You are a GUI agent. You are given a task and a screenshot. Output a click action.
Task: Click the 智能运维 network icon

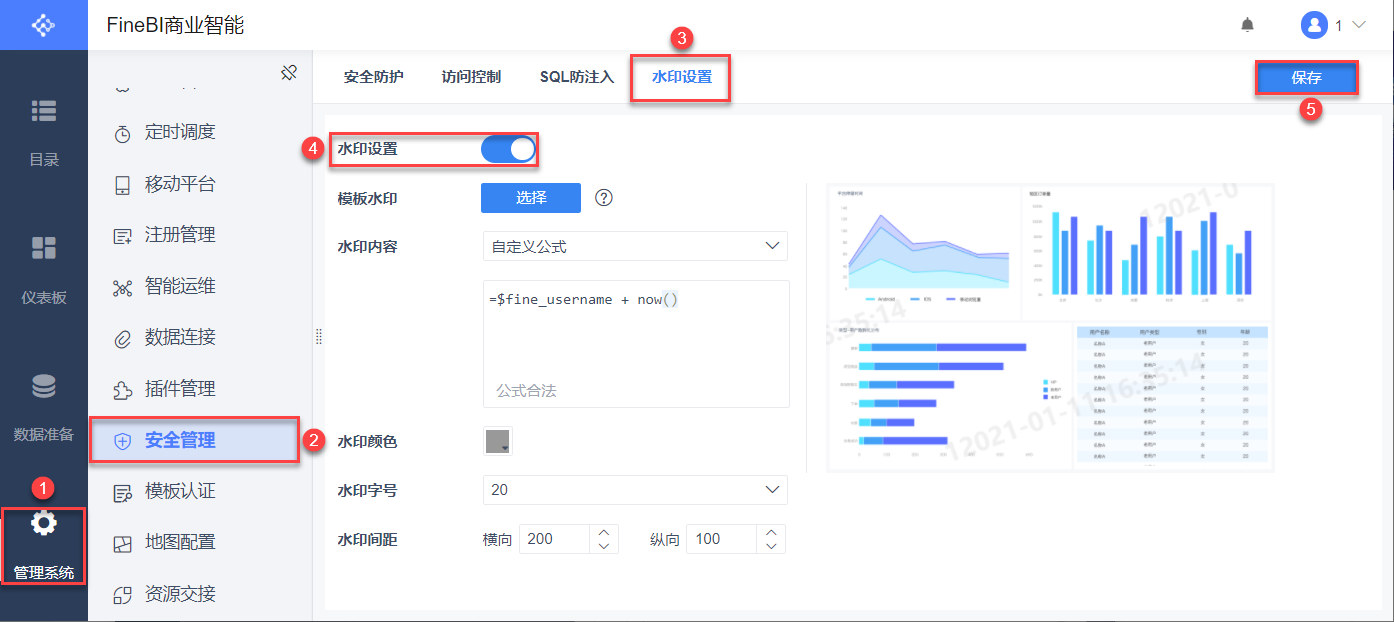tap(123, 288)
